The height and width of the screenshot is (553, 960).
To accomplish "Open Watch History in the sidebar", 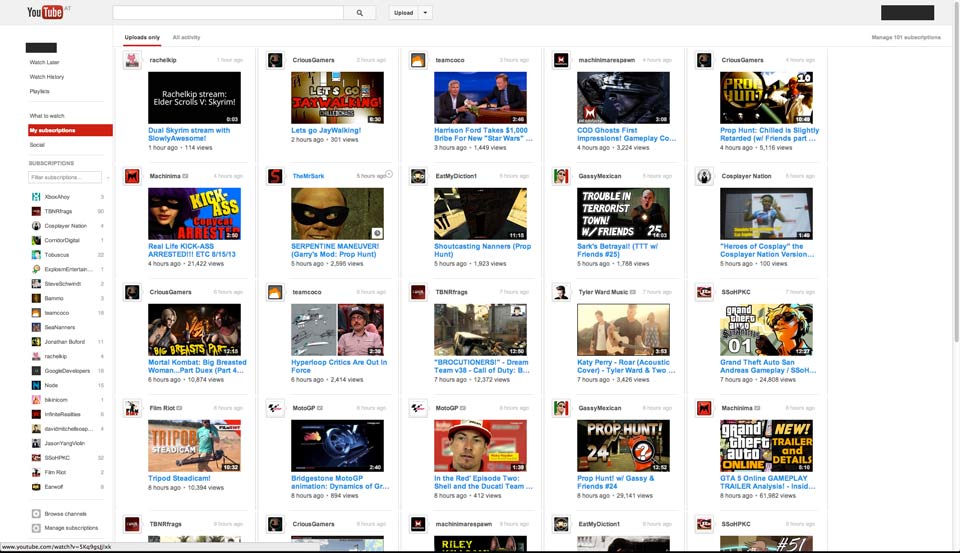I will click(47, 77).
